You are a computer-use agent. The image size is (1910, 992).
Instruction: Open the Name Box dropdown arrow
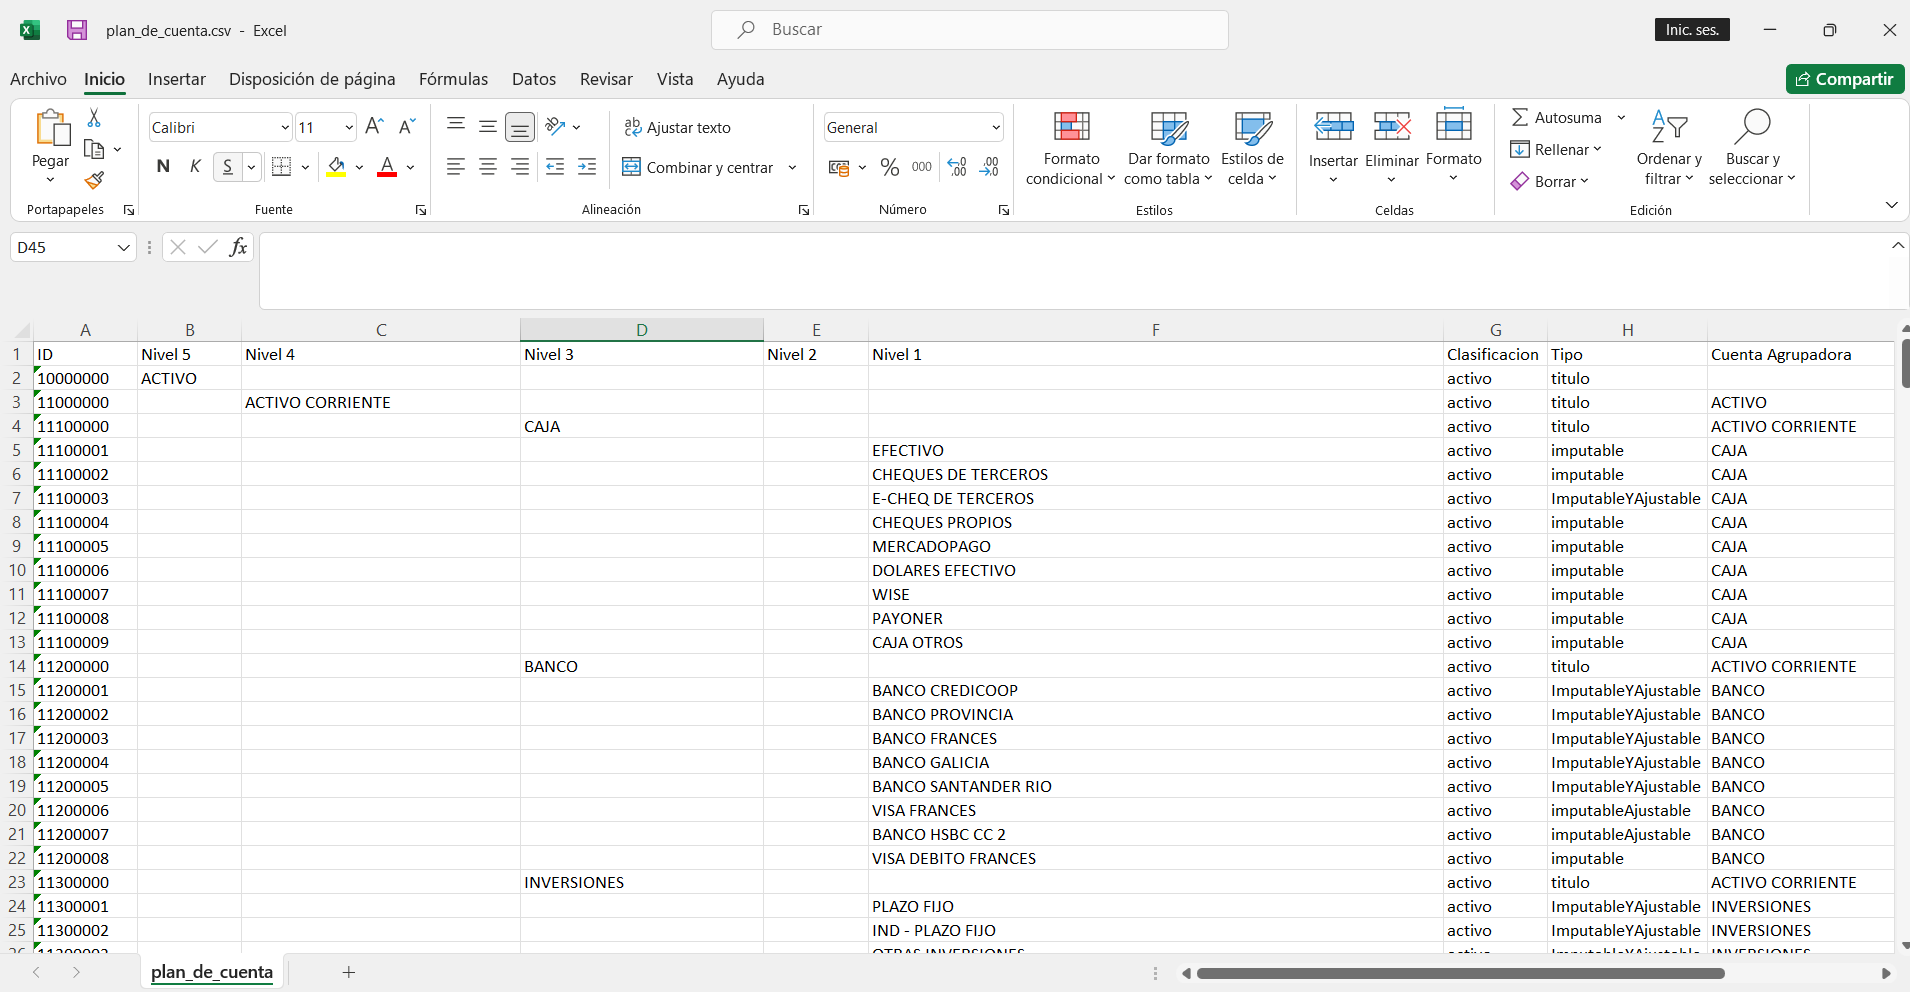tap(124, 247)
